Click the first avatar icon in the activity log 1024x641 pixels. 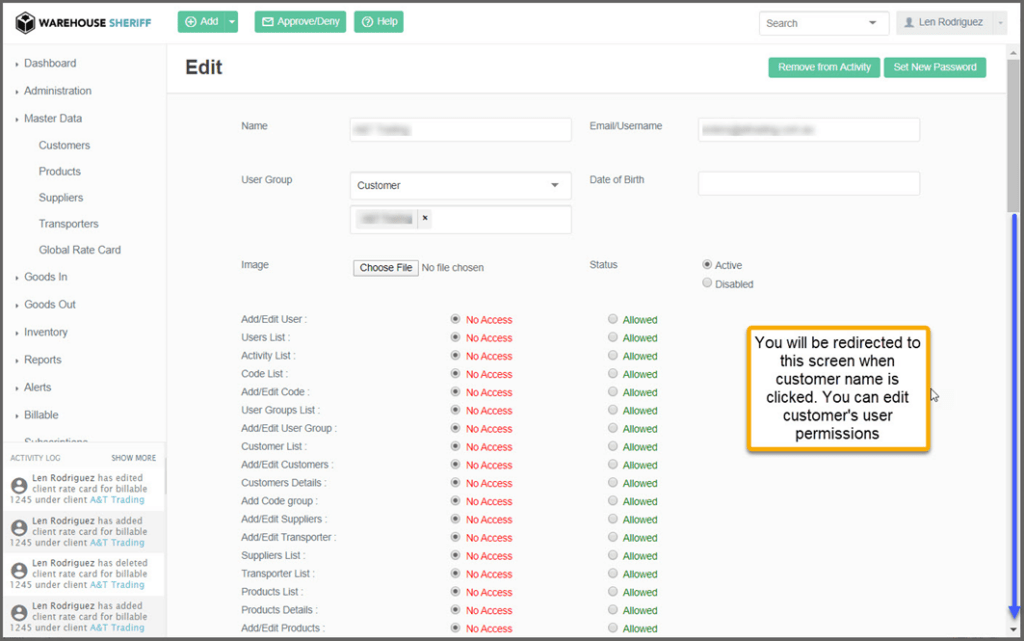(x=18, y=485)
